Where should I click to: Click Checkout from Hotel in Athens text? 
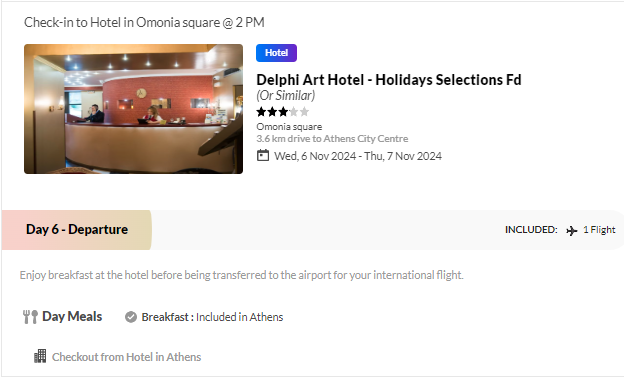point(127,357)
